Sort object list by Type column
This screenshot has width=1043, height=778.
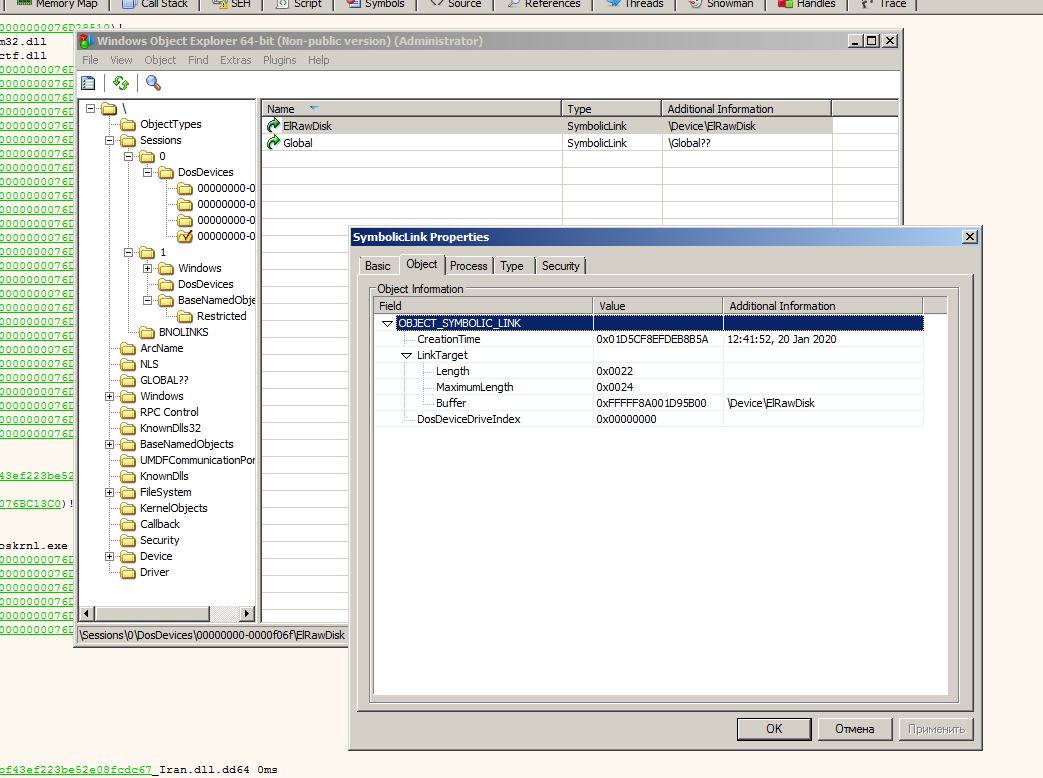pos(611,109)
